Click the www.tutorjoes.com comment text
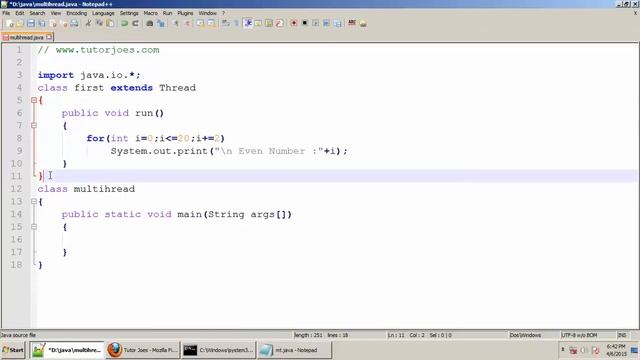This screenshot has height=360, width=640. 107,50
